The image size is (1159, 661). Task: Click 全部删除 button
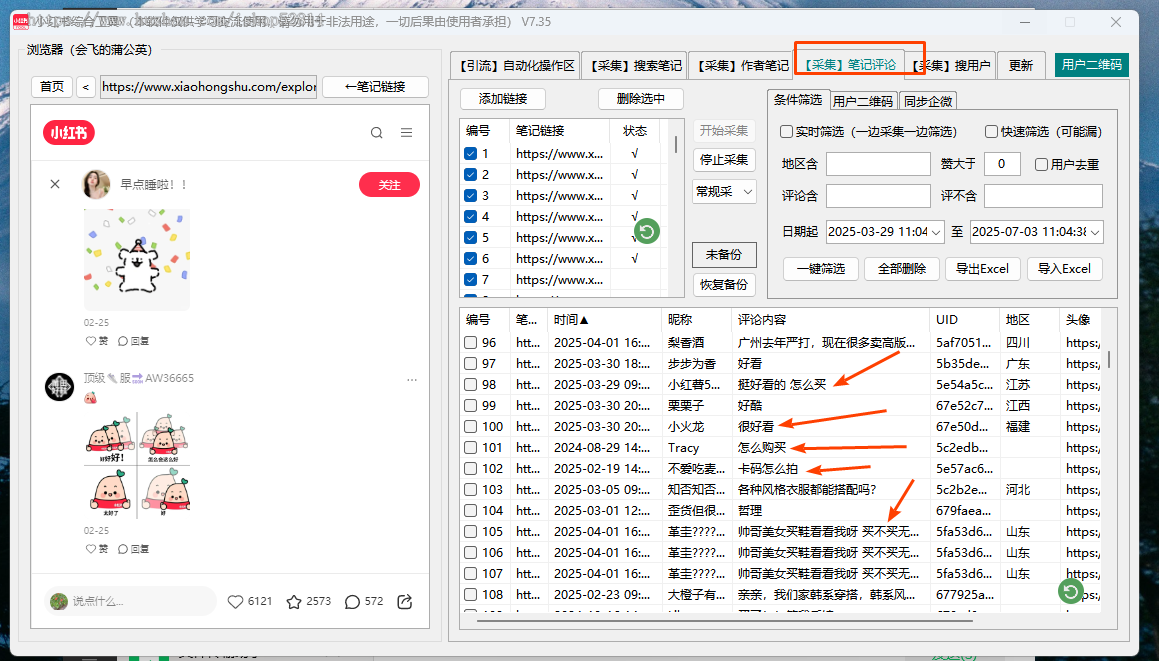[902, 268]
